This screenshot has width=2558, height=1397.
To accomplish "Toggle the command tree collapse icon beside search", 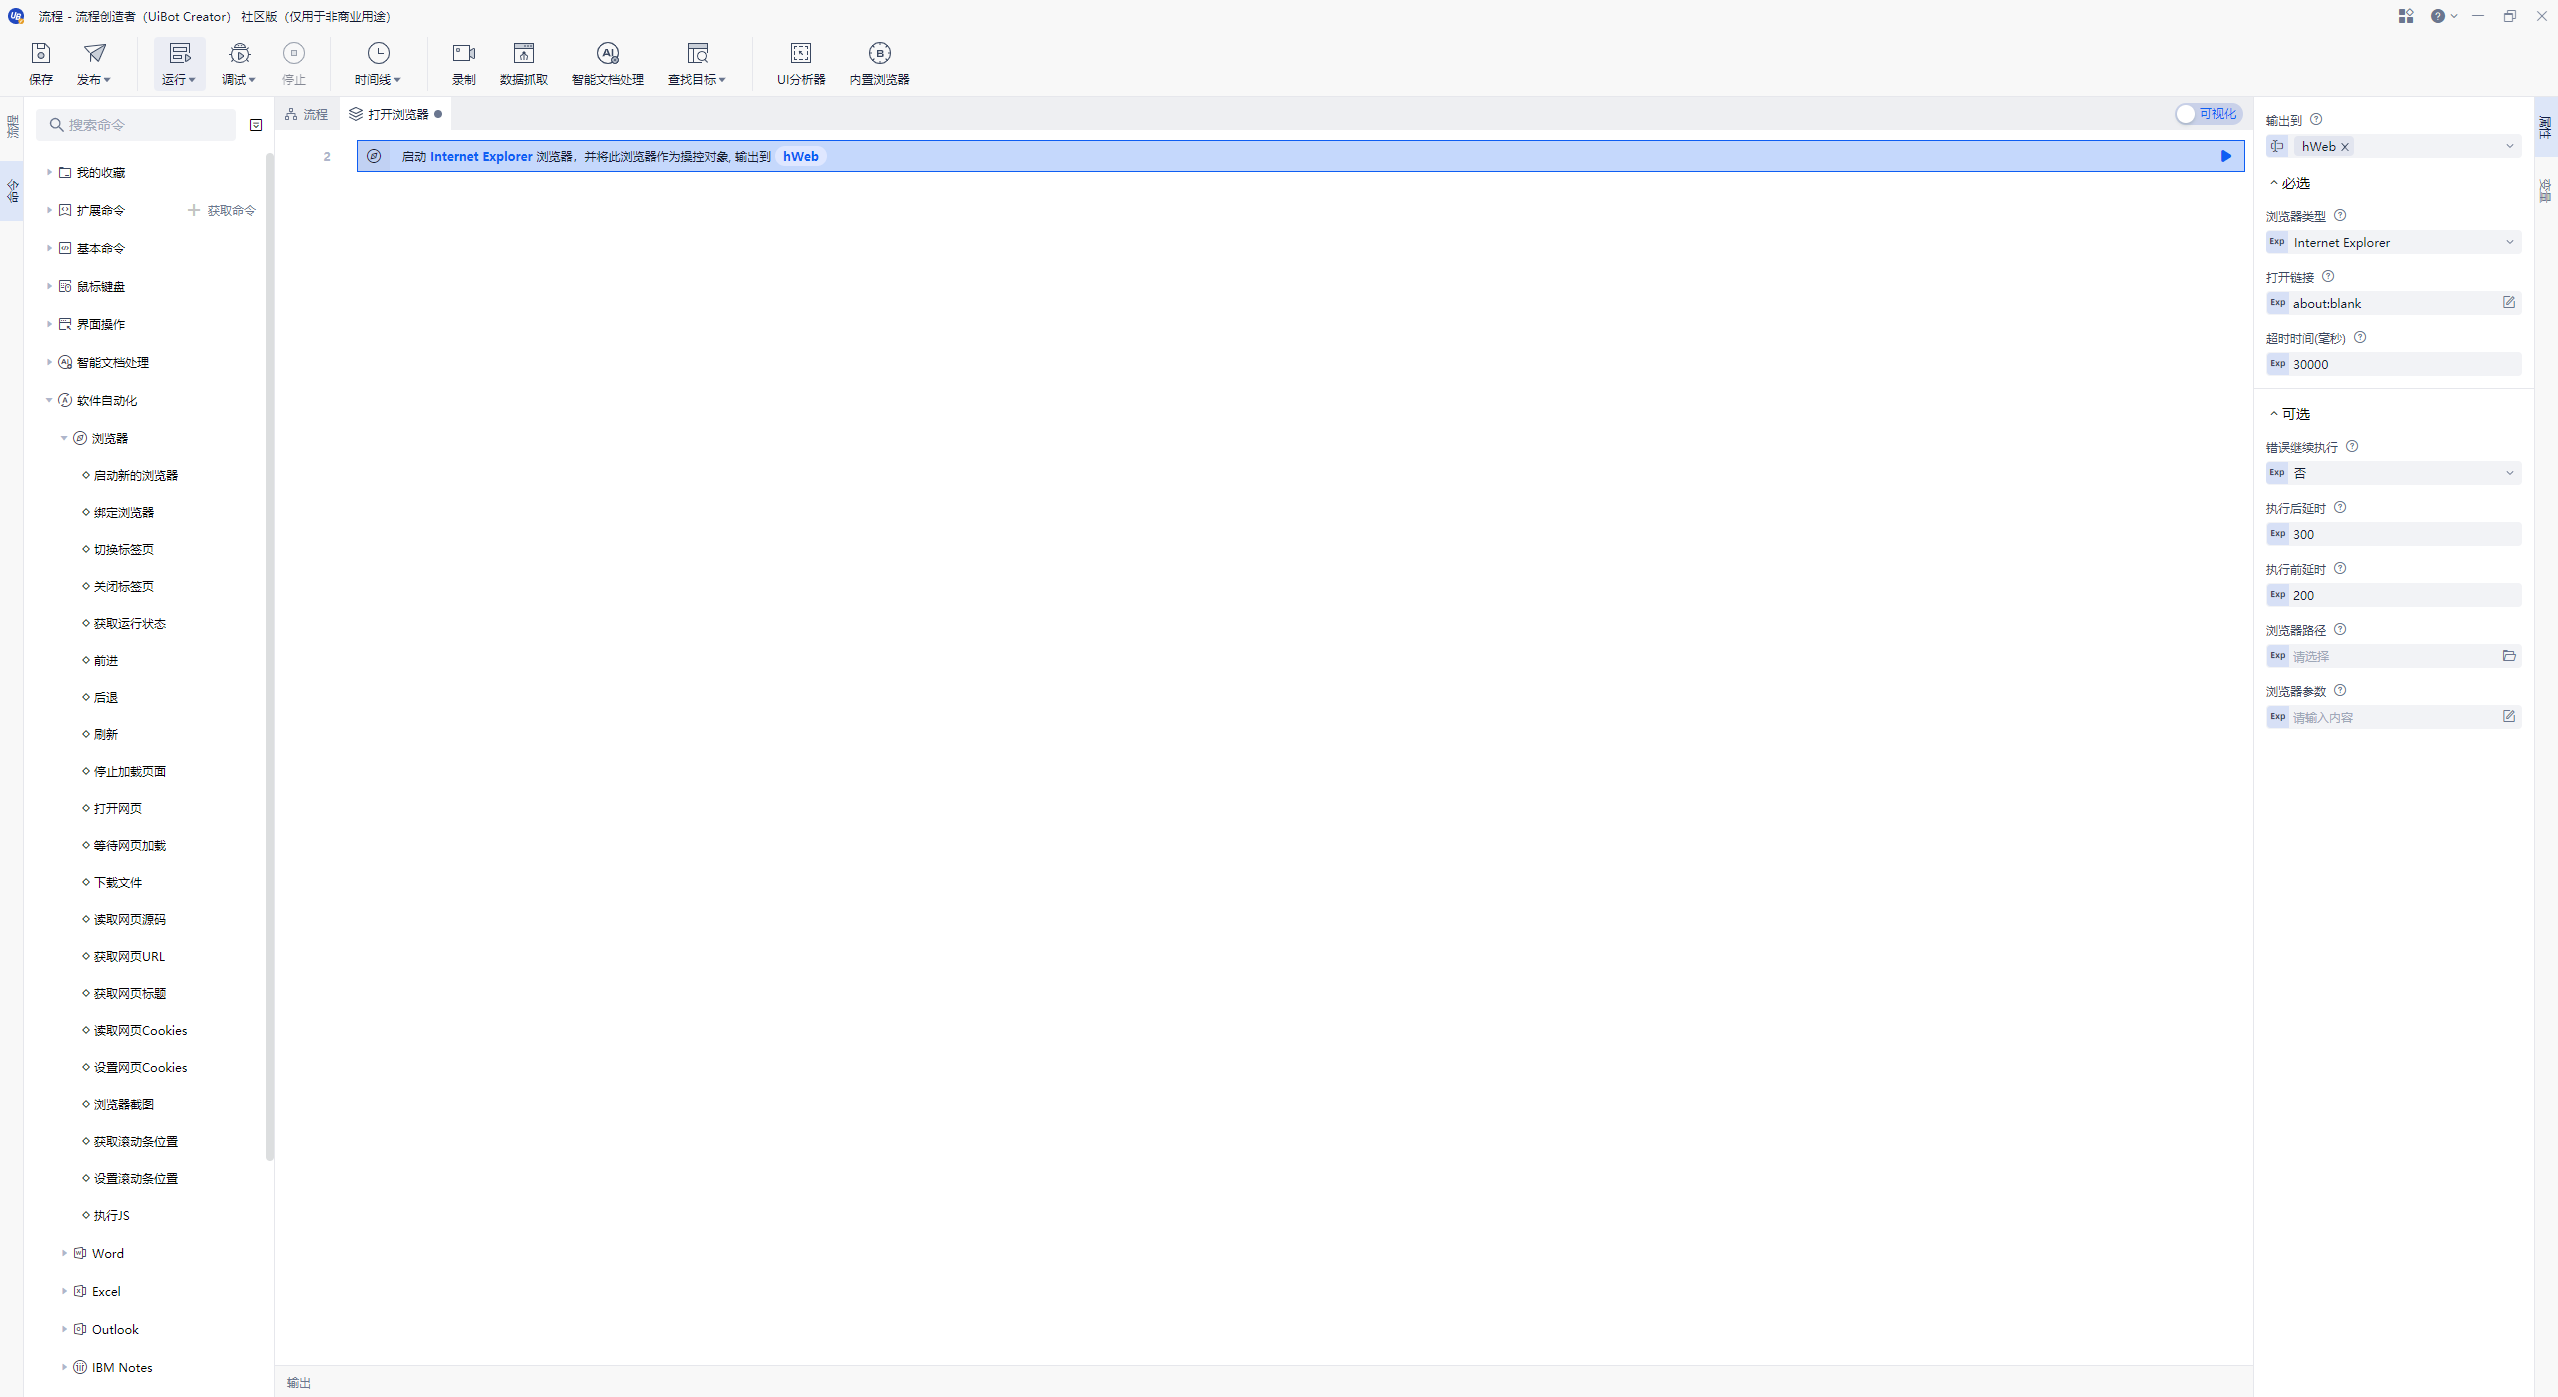I will click(256, 125).
